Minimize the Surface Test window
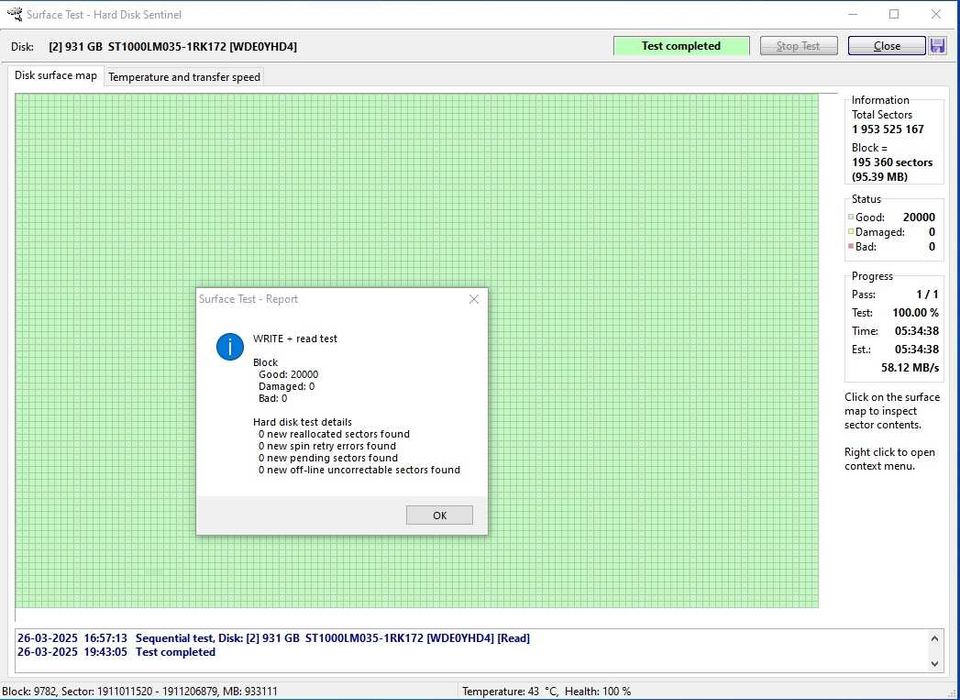The height and width of the screenshot is (700, 960). (853, 14)
